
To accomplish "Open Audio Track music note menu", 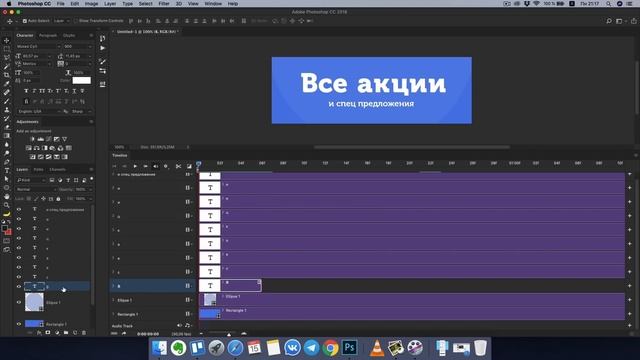I will pos(188,326).
